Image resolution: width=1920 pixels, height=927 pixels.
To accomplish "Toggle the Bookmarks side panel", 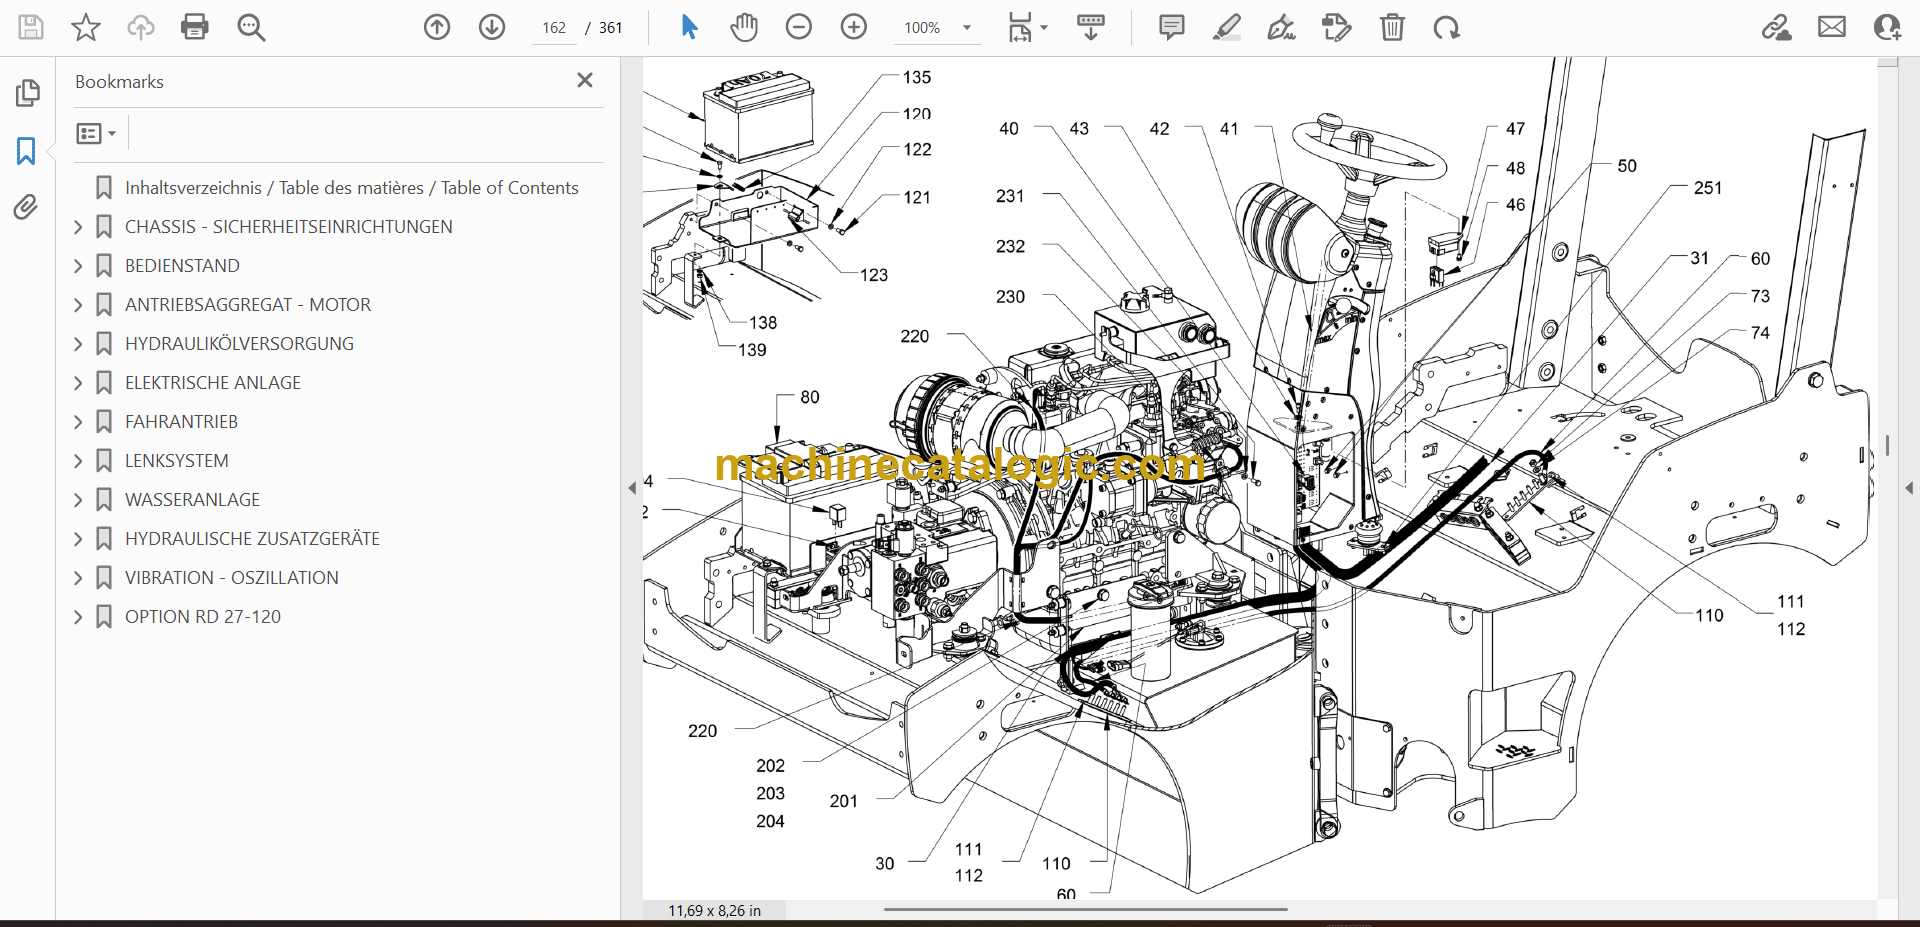I will tap(26, 151).
